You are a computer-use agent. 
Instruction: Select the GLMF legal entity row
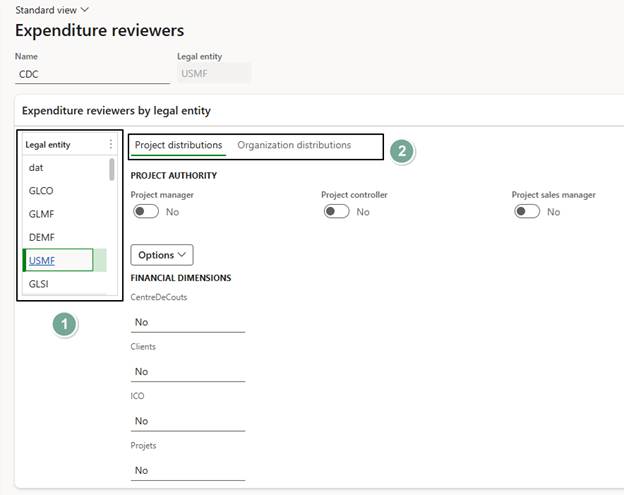41,214
